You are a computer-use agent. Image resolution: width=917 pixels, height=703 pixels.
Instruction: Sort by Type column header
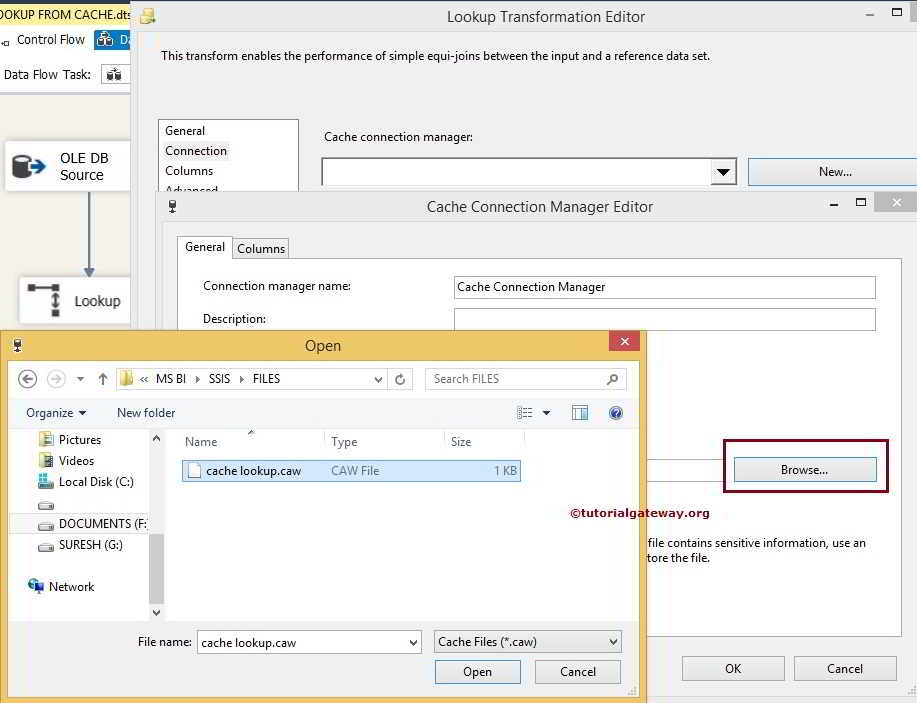click(x=344, y=442)
